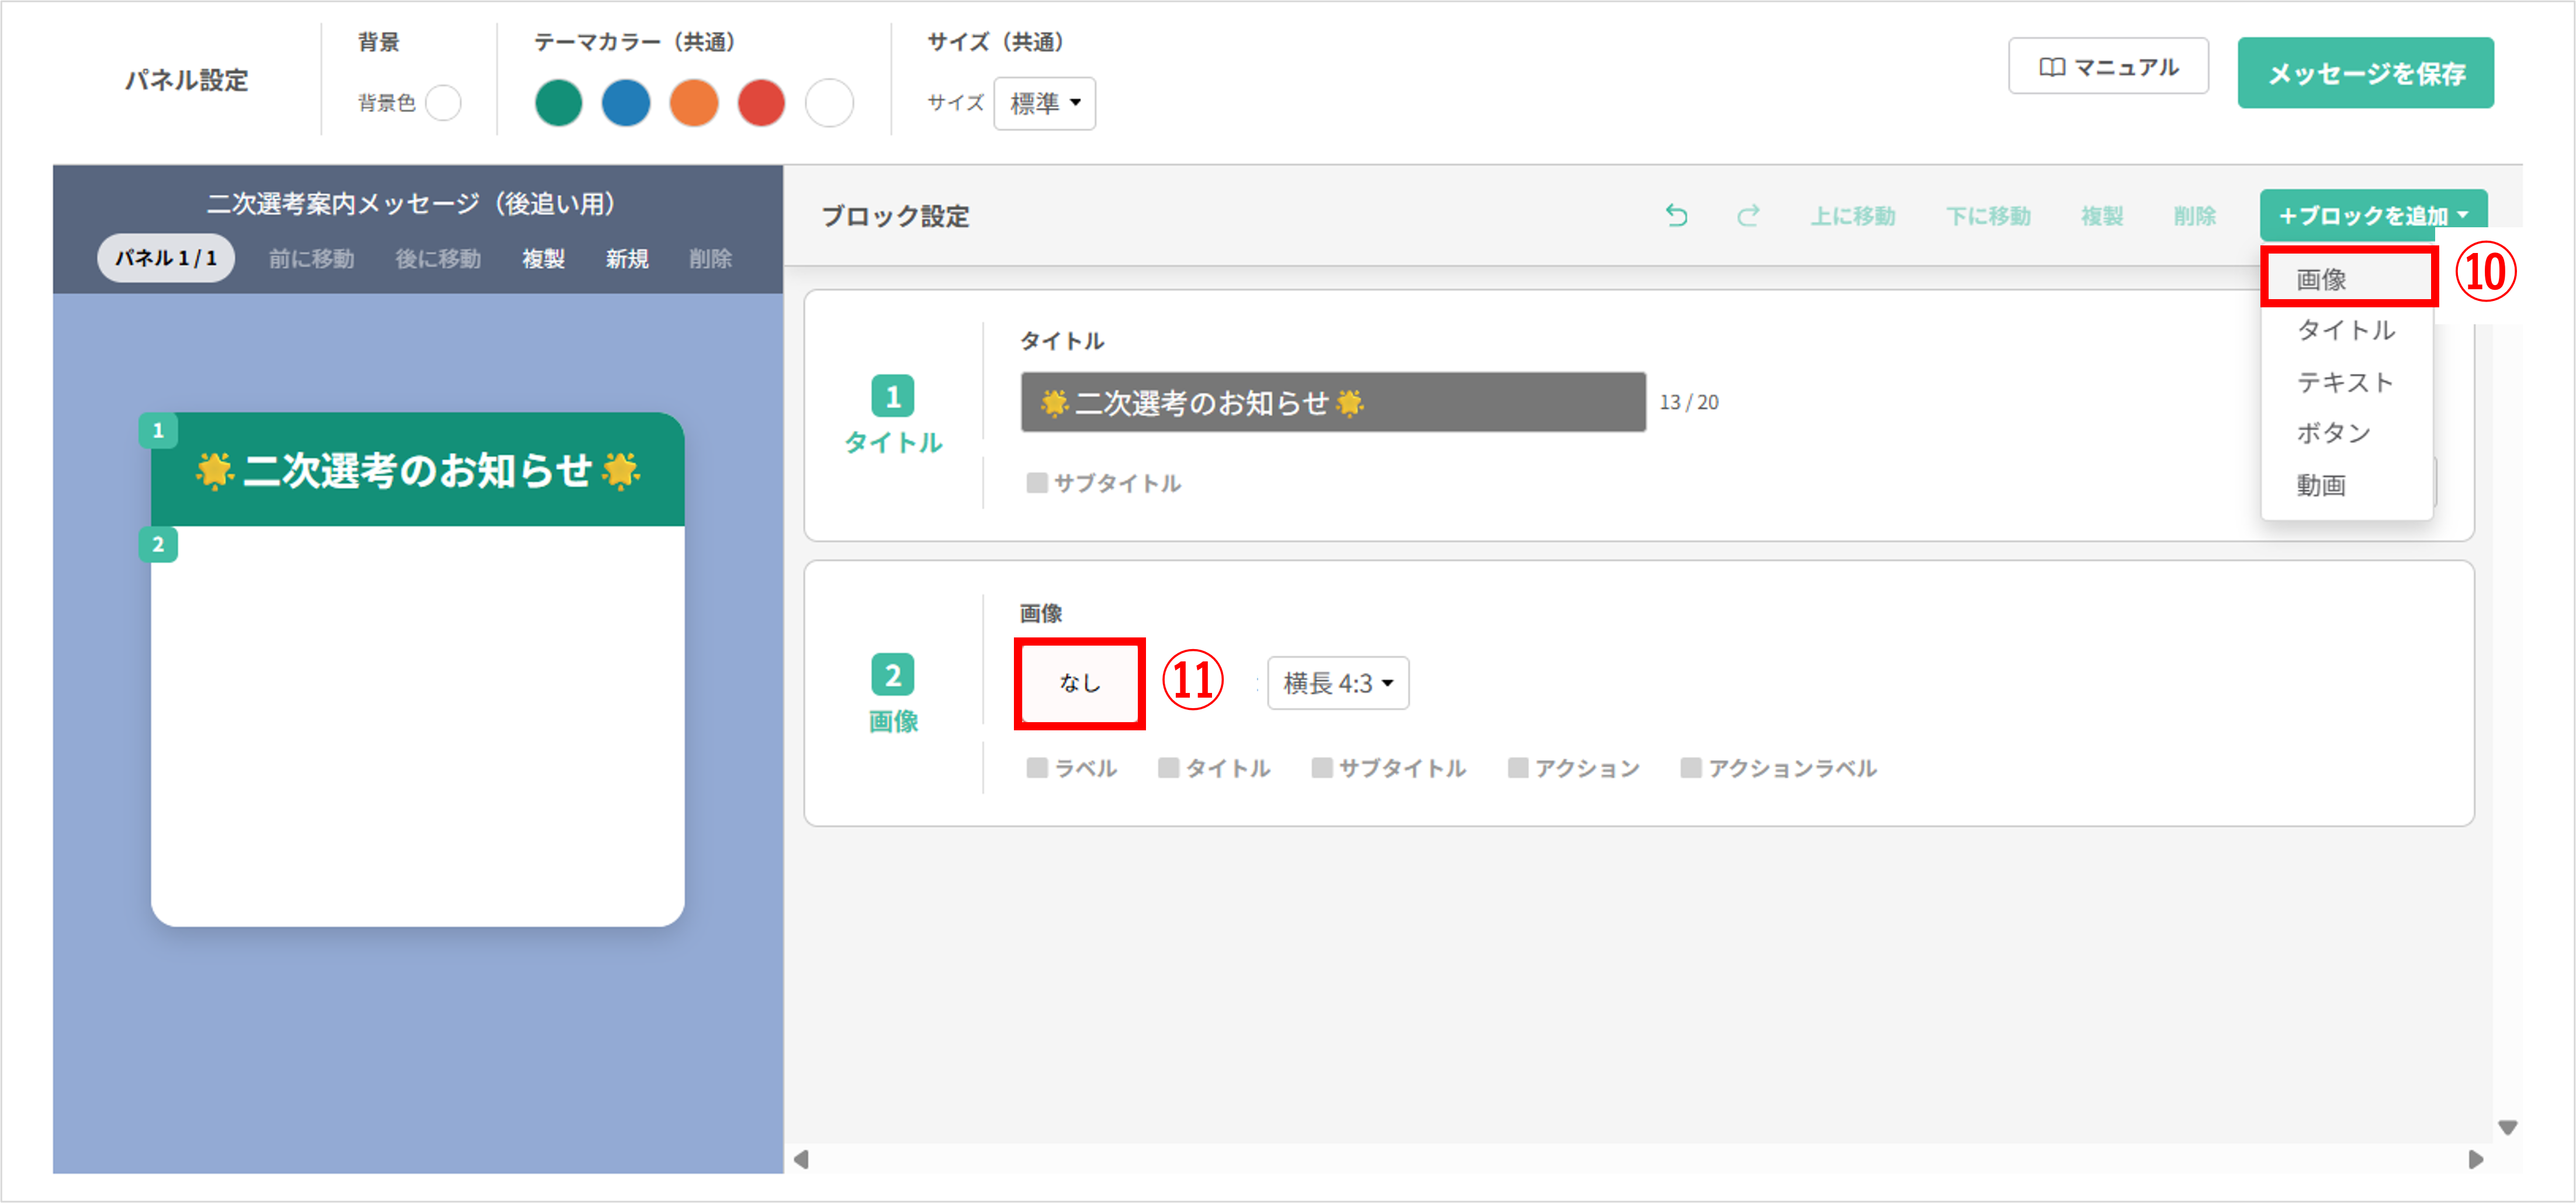Click the 画像 block 2 icon
Screen dimensions: 2576x1203
892,676
